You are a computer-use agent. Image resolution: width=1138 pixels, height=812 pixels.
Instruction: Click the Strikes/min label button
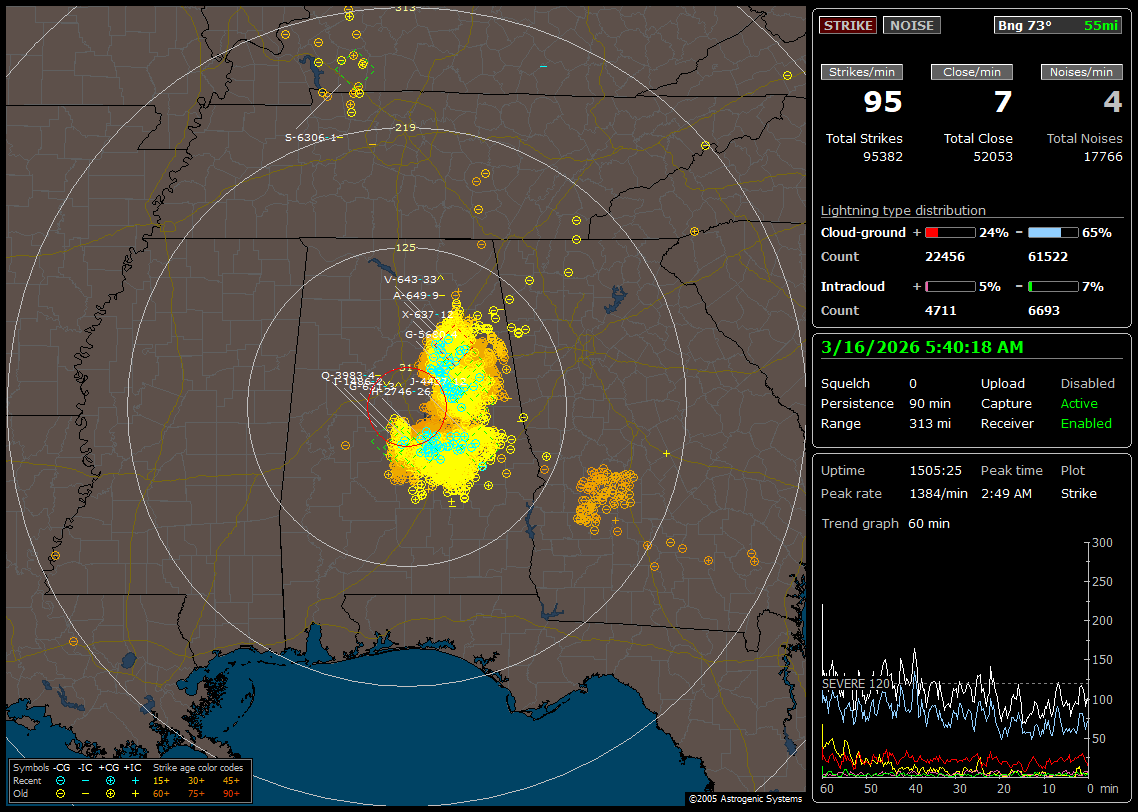(x=862, y=72)
